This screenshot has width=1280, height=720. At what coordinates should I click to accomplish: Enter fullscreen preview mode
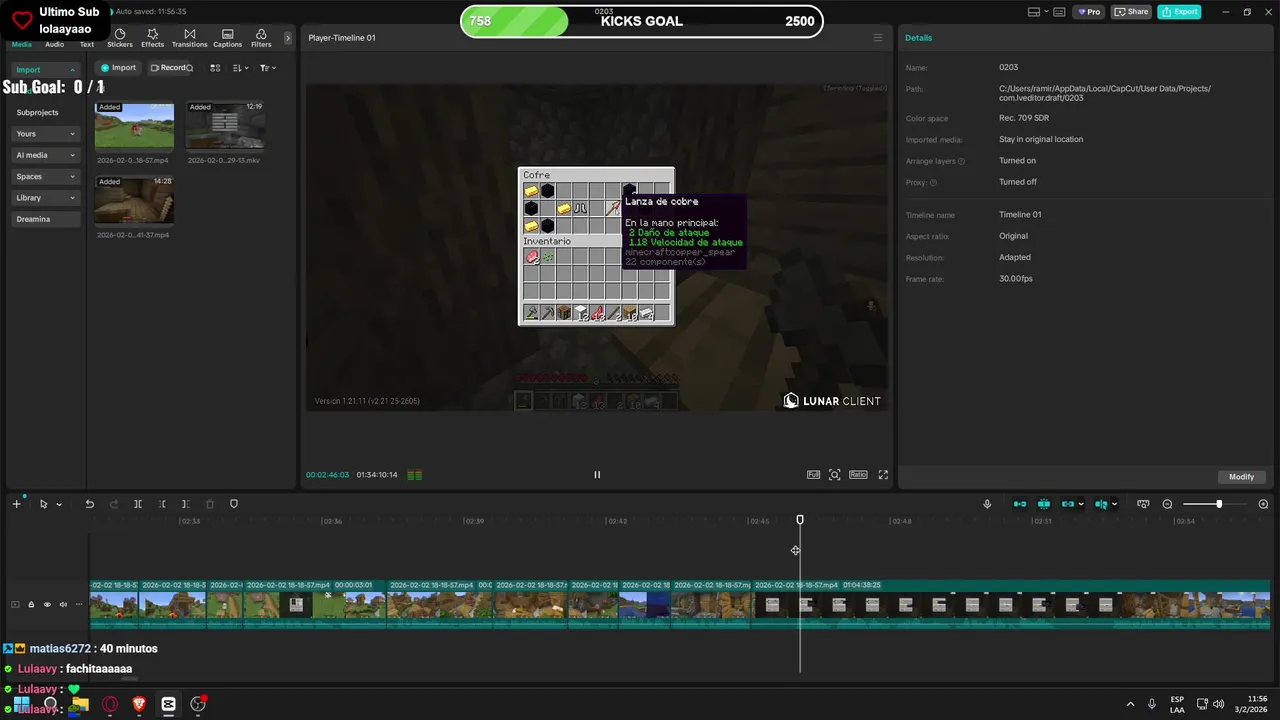[883, 475]
